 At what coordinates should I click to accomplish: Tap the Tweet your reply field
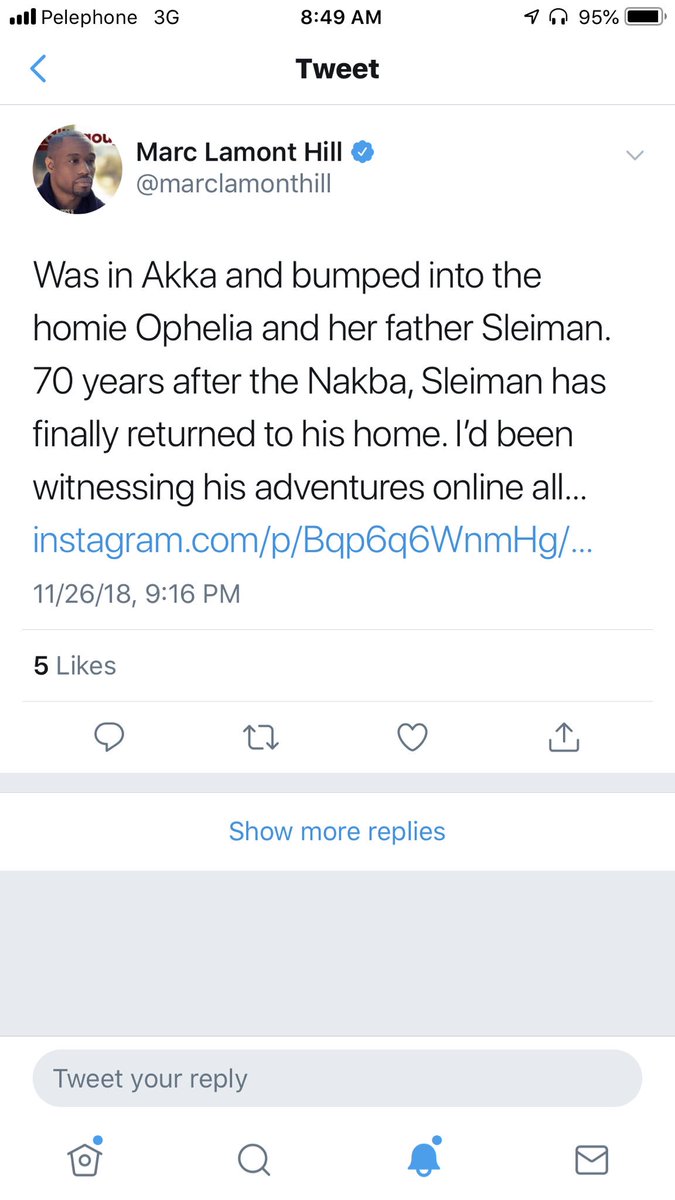coord(337,1079)
